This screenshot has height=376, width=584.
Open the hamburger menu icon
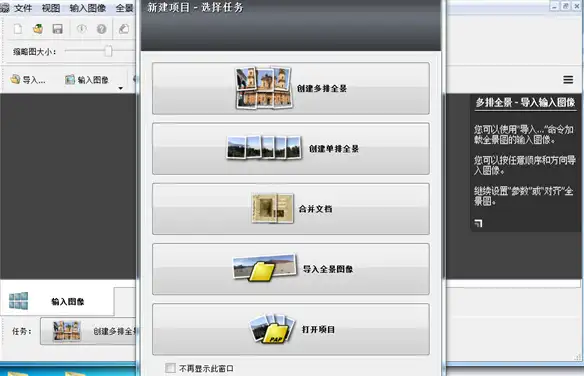pos(568,79)
